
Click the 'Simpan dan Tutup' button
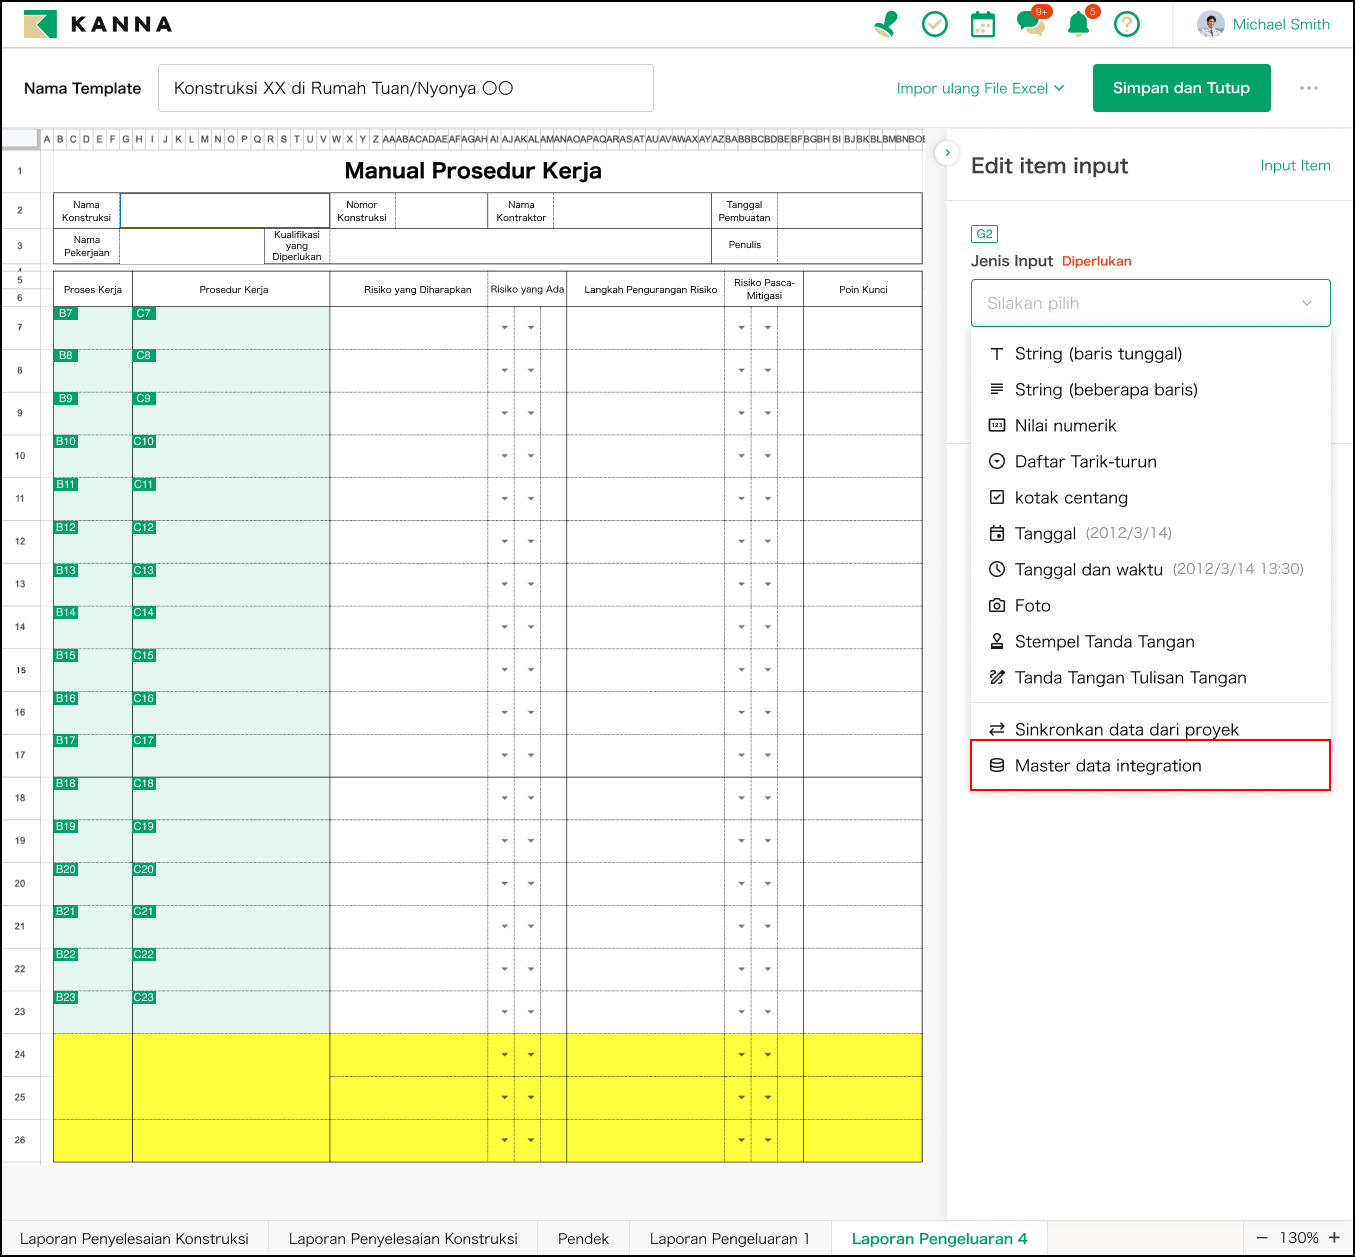pyautogui.click(x=1181, y=88)
